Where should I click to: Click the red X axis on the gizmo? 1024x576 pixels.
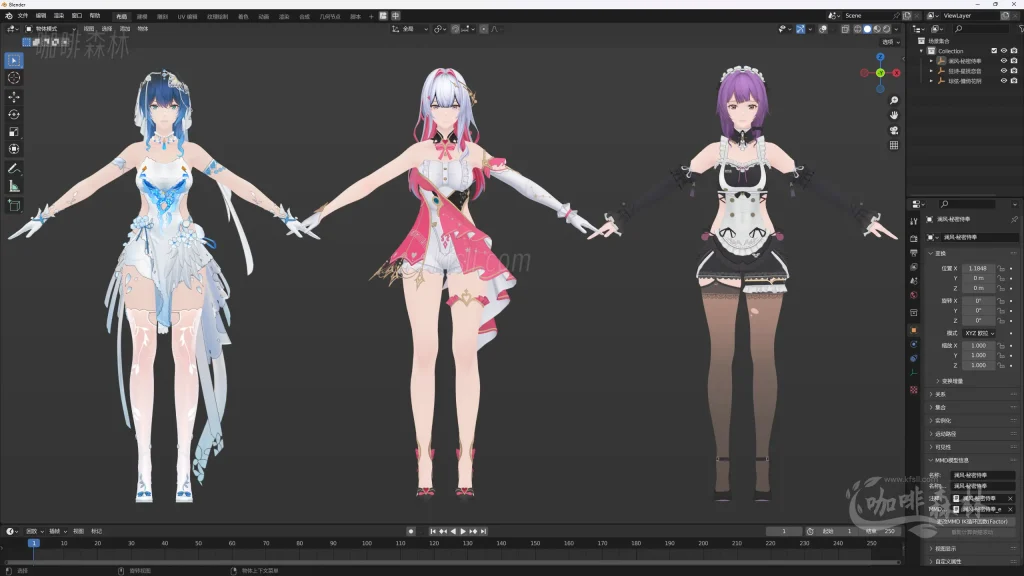tap(897, 73)
